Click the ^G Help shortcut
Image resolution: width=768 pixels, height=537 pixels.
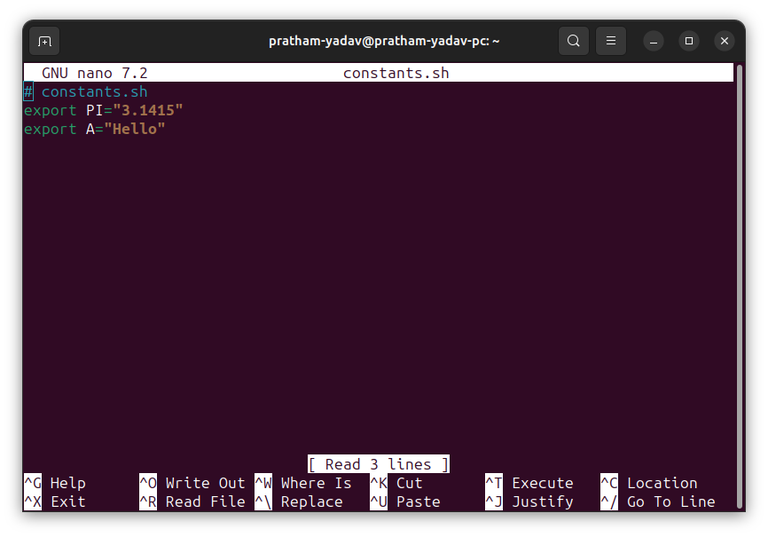(x=55, y=483)
